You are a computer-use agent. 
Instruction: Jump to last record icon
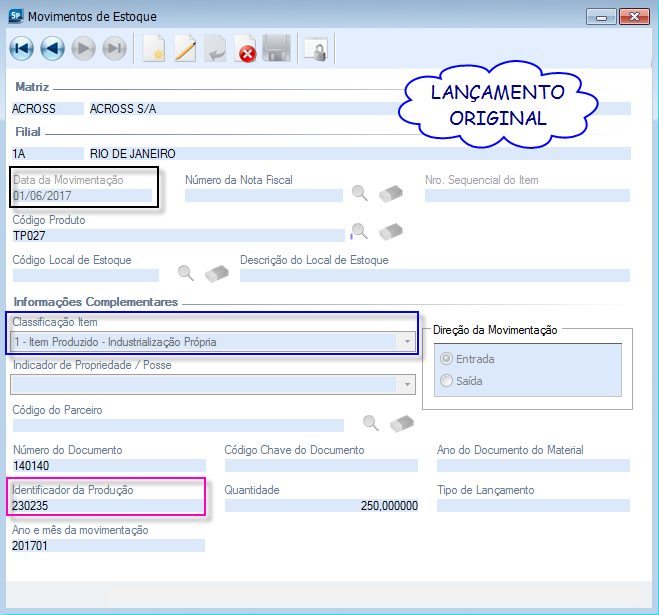coord(114,48)
